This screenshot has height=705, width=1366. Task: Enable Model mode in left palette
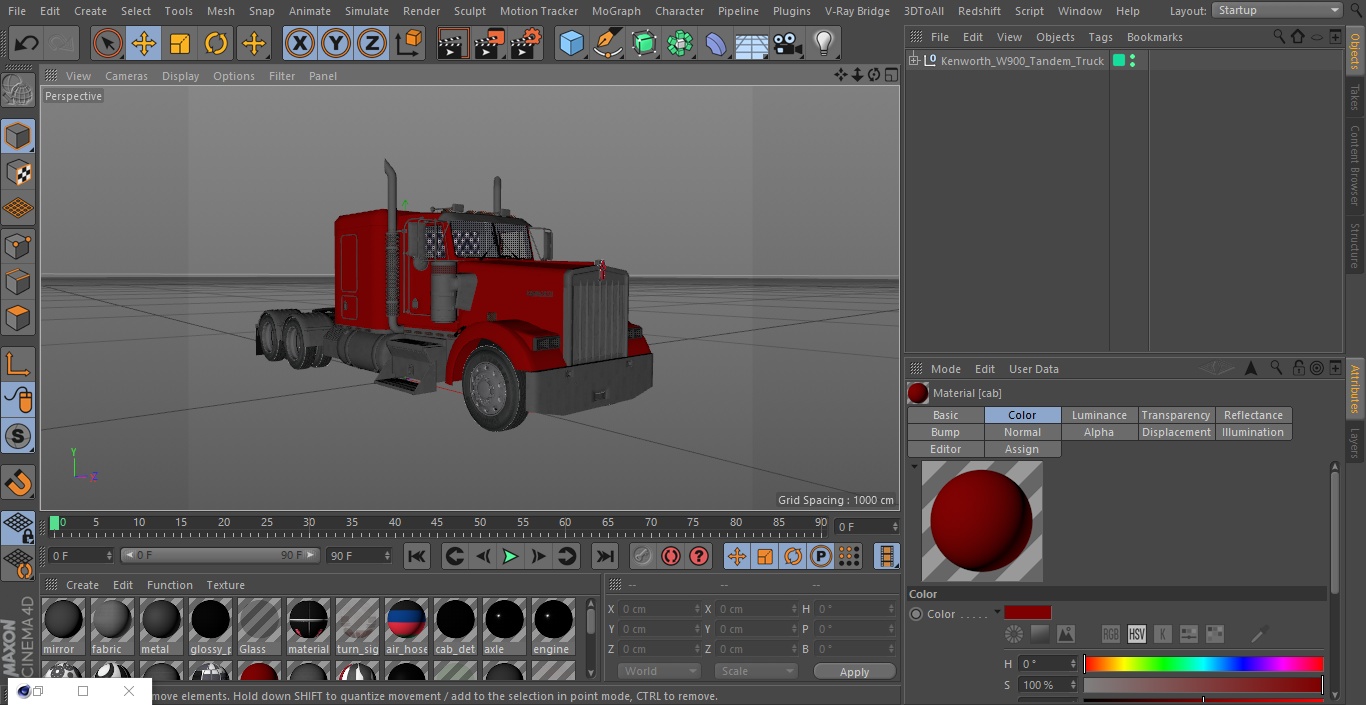(18, 136)
